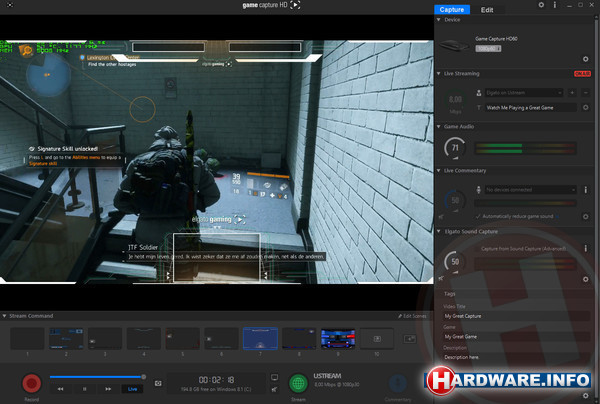
Task: Fast forward the timeshift playback
Action: (x=108, y=389)
